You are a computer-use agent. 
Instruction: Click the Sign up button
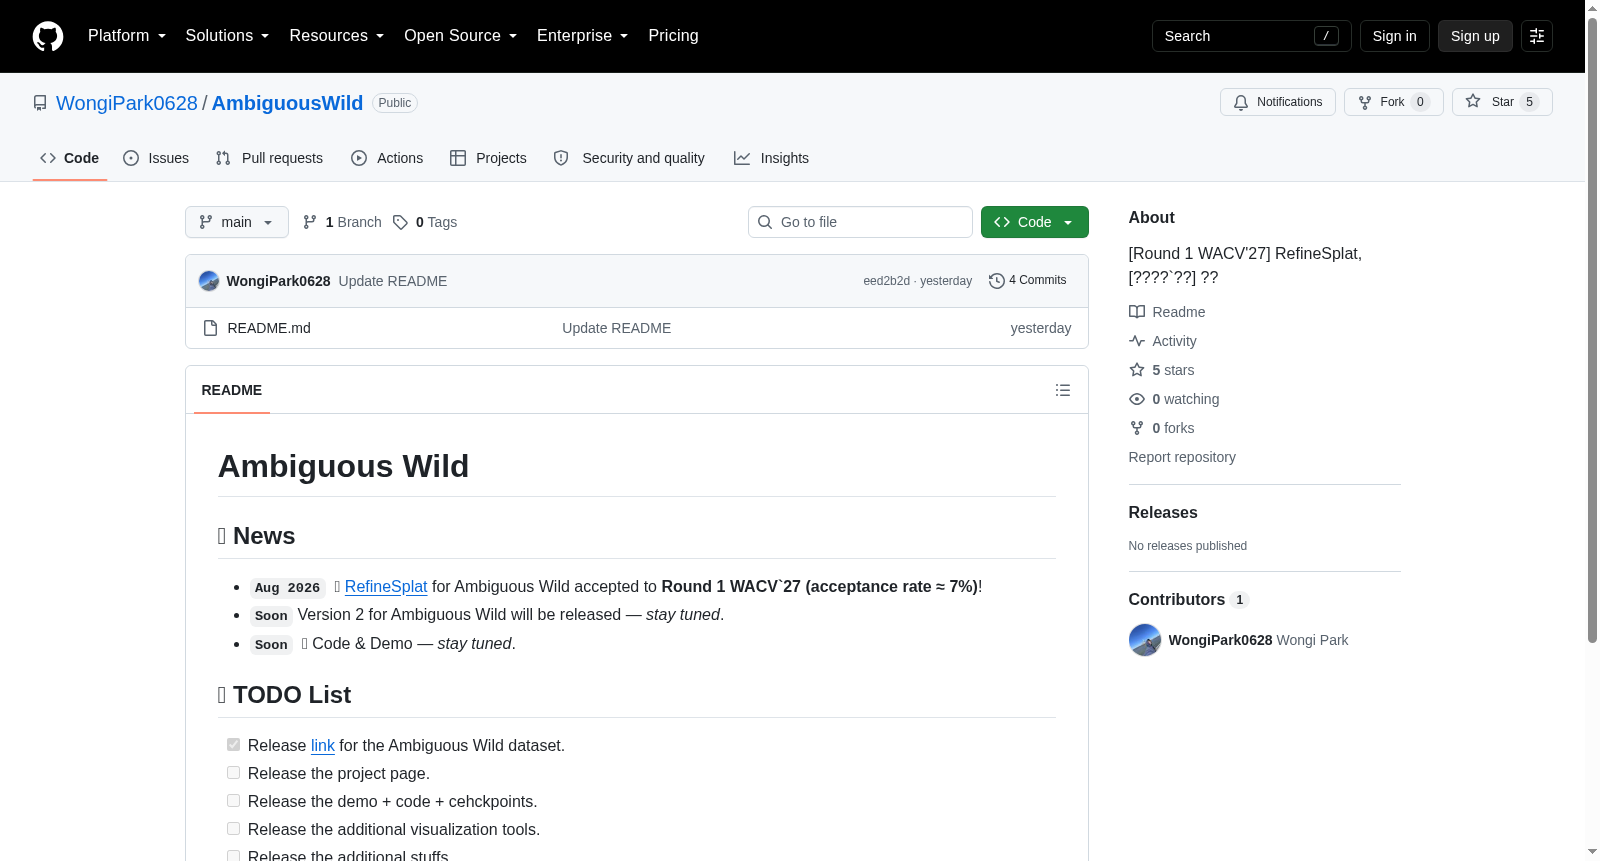[x=1475, y=36]
